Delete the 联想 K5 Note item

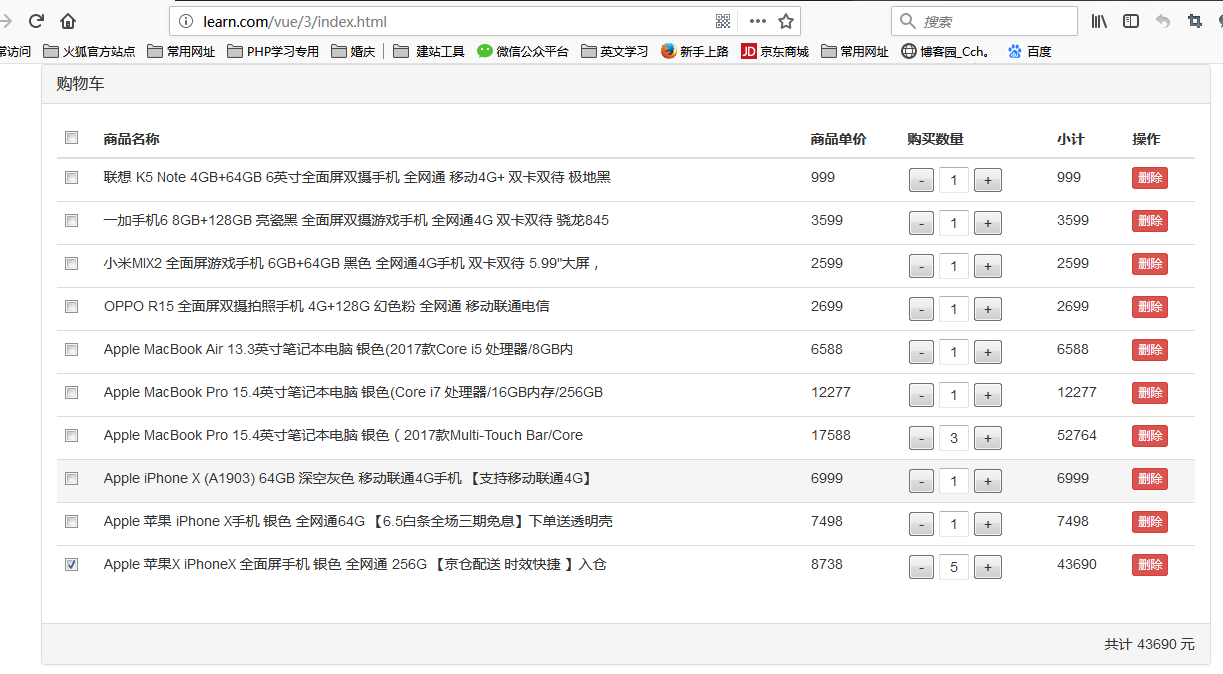pyautogui.click(x=1150, y=178)
